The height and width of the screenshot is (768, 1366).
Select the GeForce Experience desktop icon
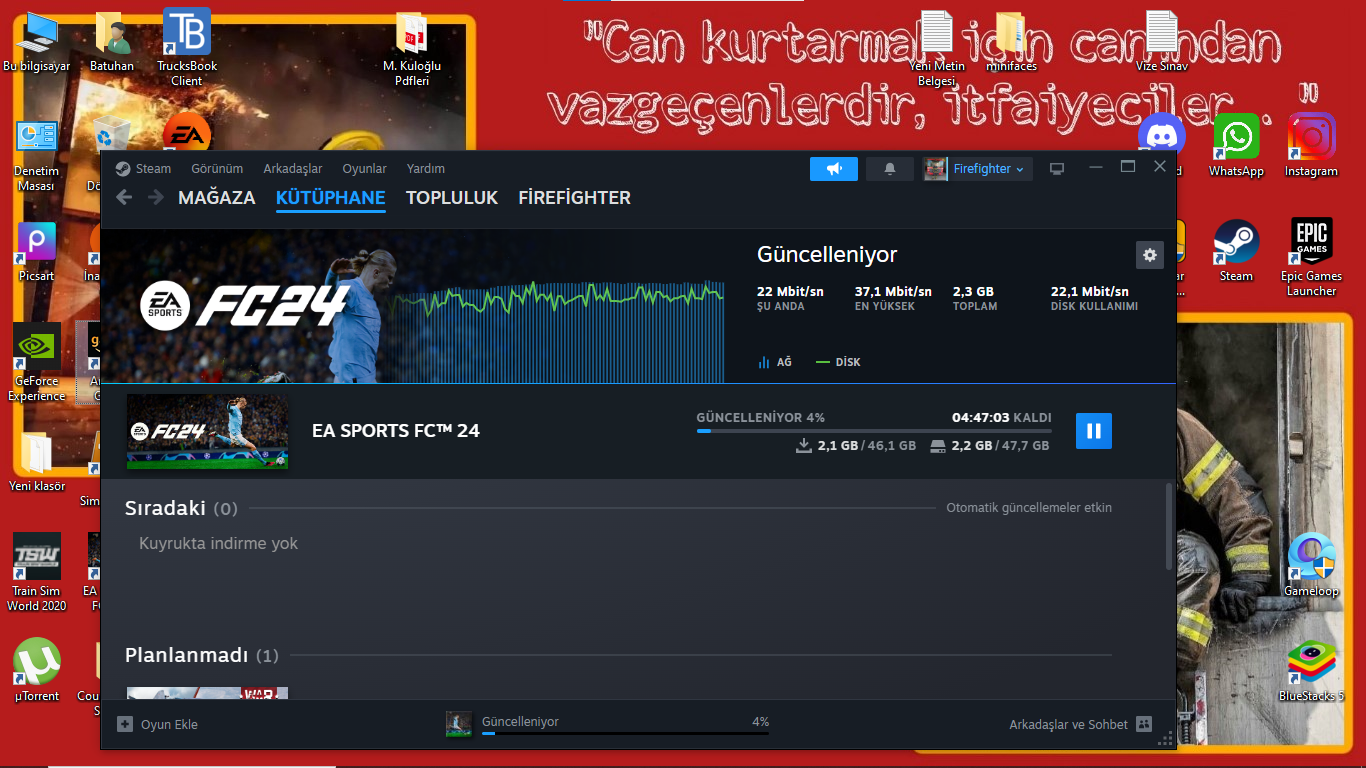pyautogui.click(x=37, y=364)
